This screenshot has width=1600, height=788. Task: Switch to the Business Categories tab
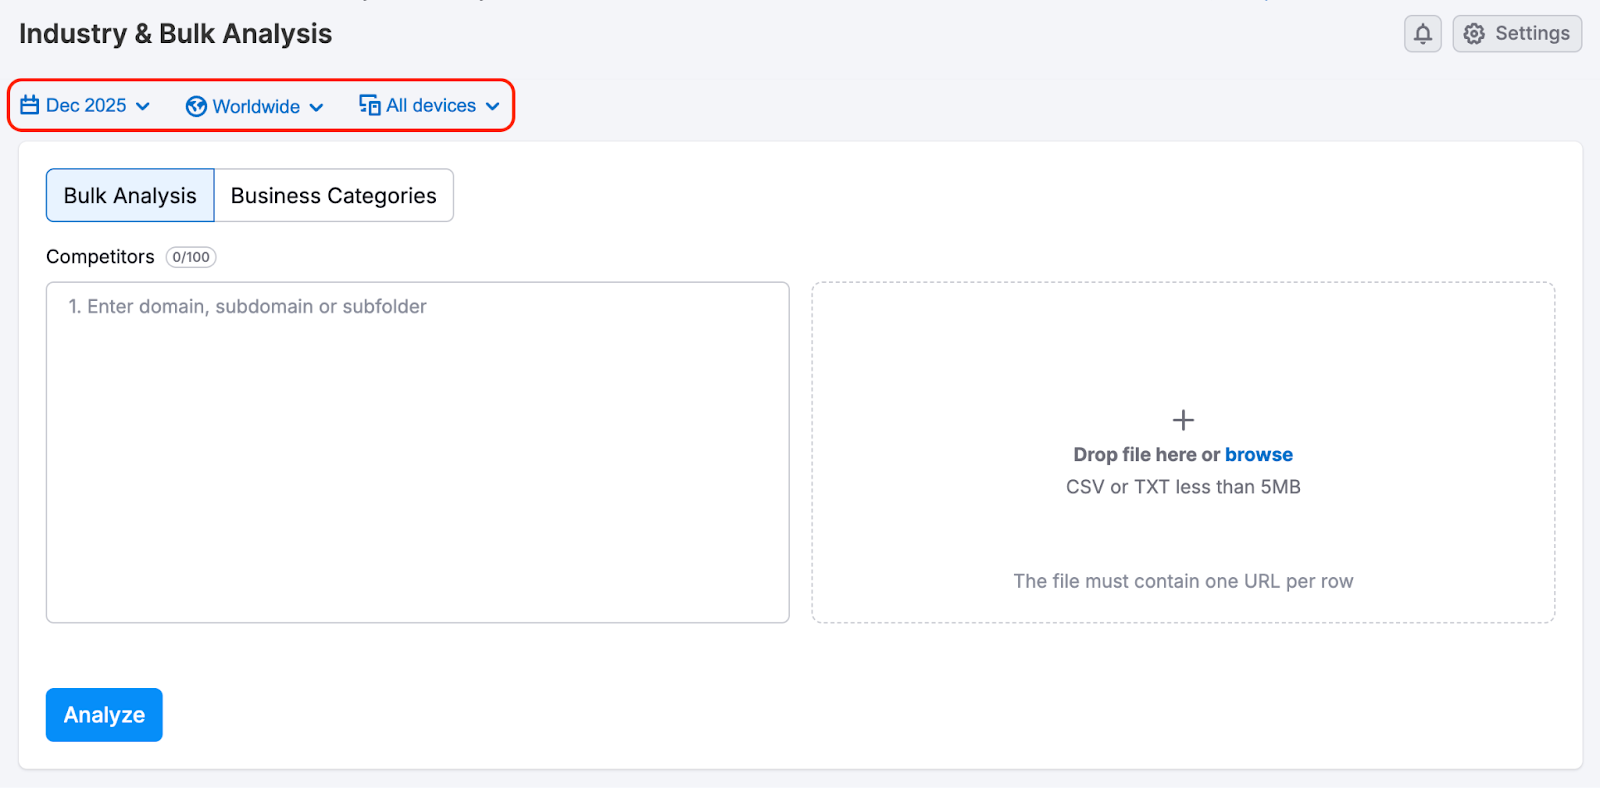333,195
